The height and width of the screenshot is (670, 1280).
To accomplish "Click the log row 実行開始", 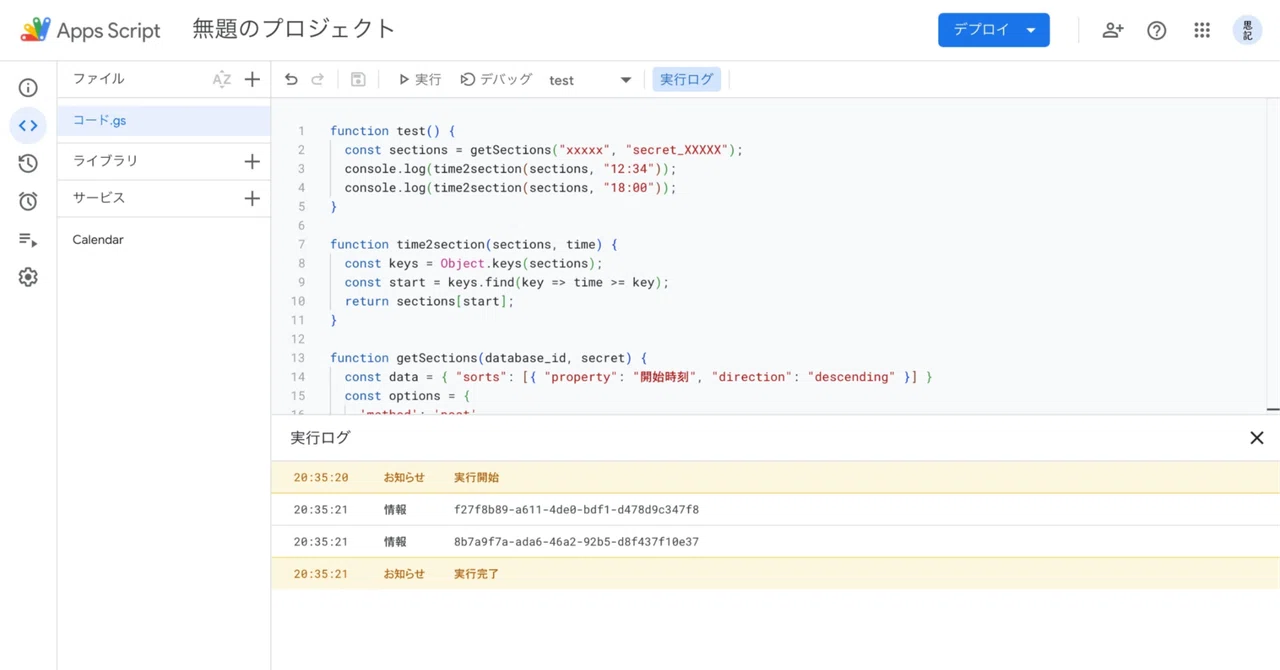I will pyautogui.click(x=775, y=477).
